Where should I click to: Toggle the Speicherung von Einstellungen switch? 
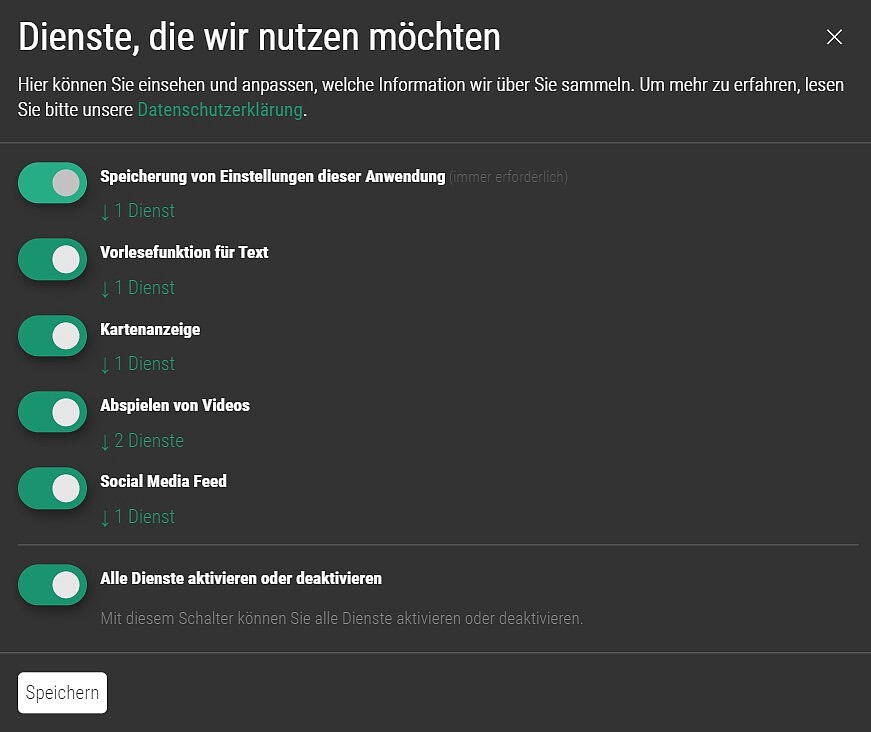pos(53,183)
